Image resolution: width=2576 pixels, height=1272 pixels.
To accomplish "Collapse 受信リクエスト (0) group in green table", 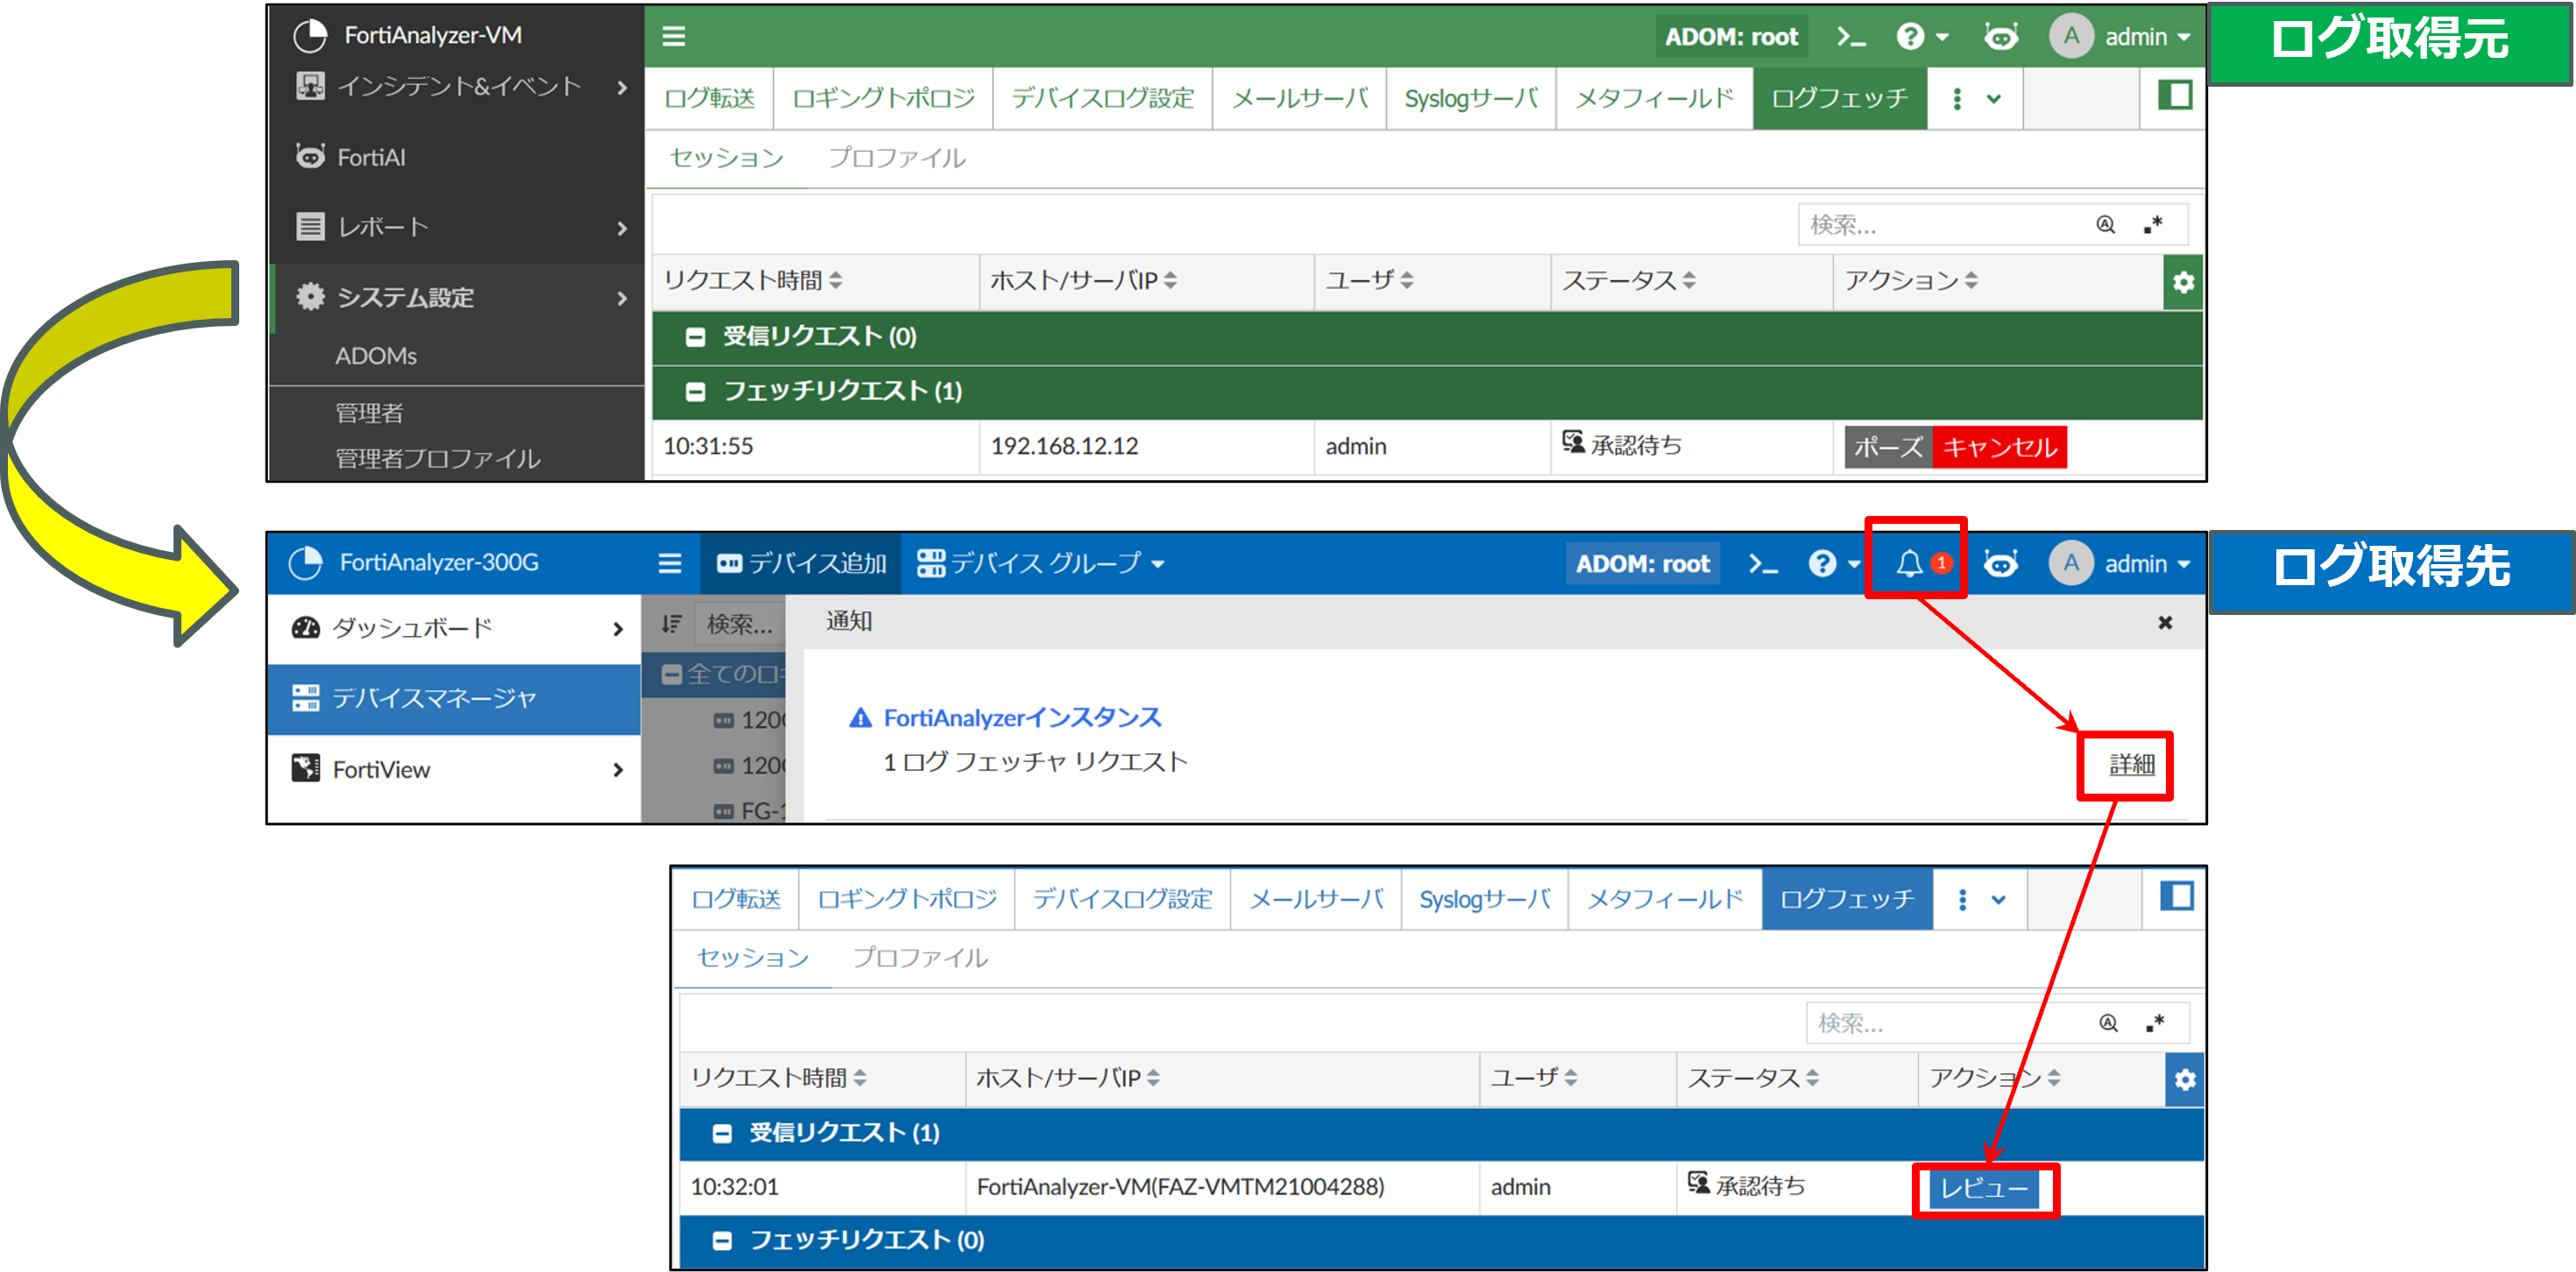I will point(695,337).
